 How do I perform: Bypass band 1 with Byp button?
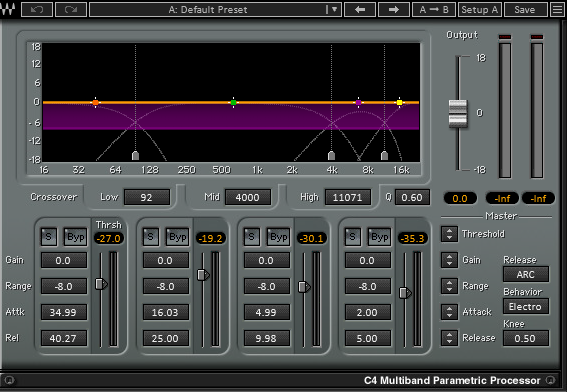point(76,237)
